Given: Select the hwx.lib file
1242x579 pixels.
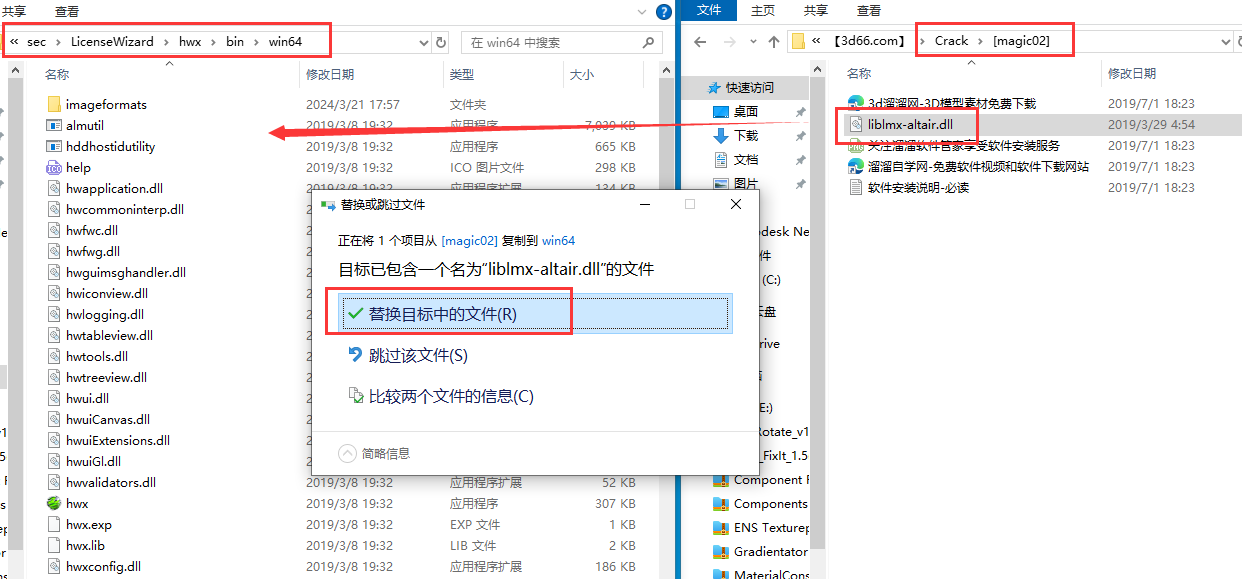Looking at the screenshot, I should [85, 545].
